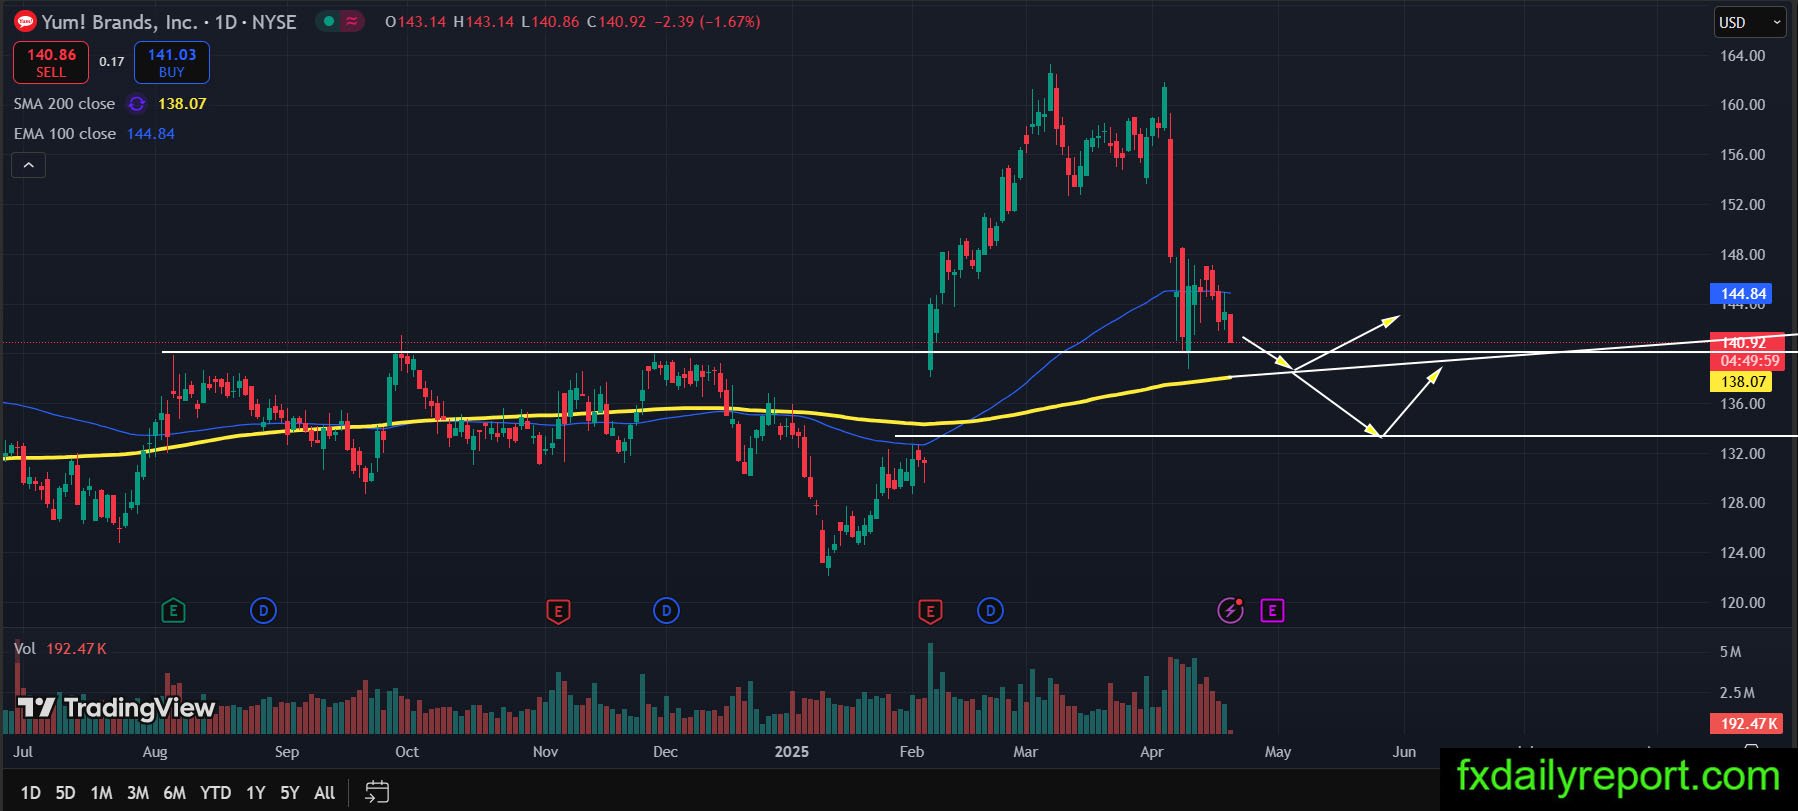Open red E earnings marker near November
1798x811 pixels.
click(558, 610)
